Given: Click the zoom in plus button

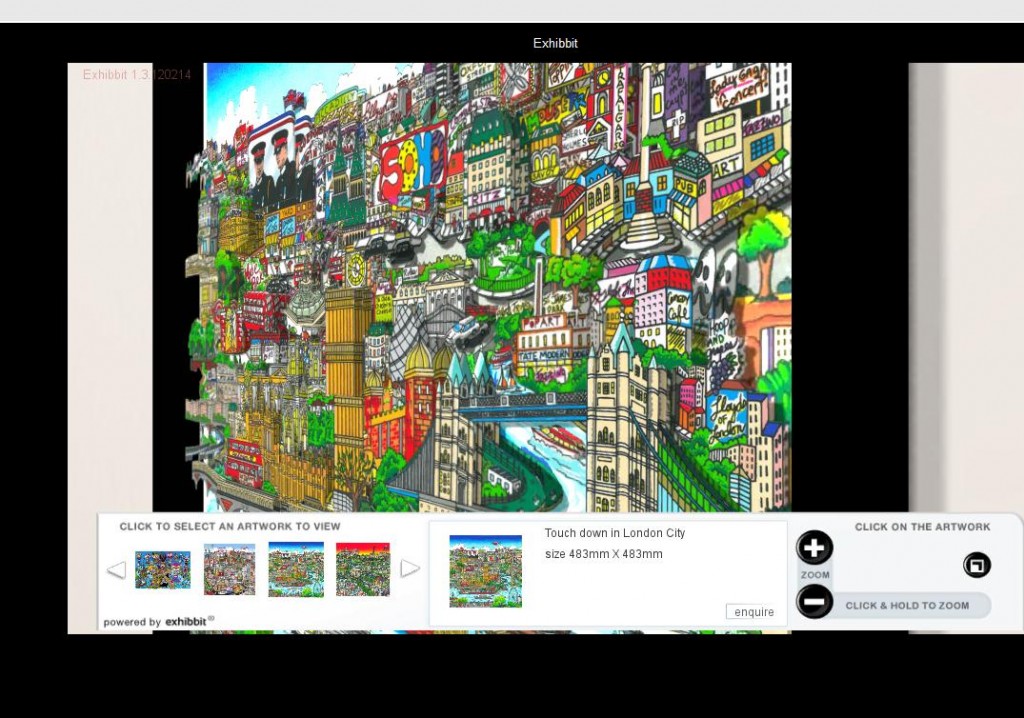Looking at the screenshot, I should [814, 547].
